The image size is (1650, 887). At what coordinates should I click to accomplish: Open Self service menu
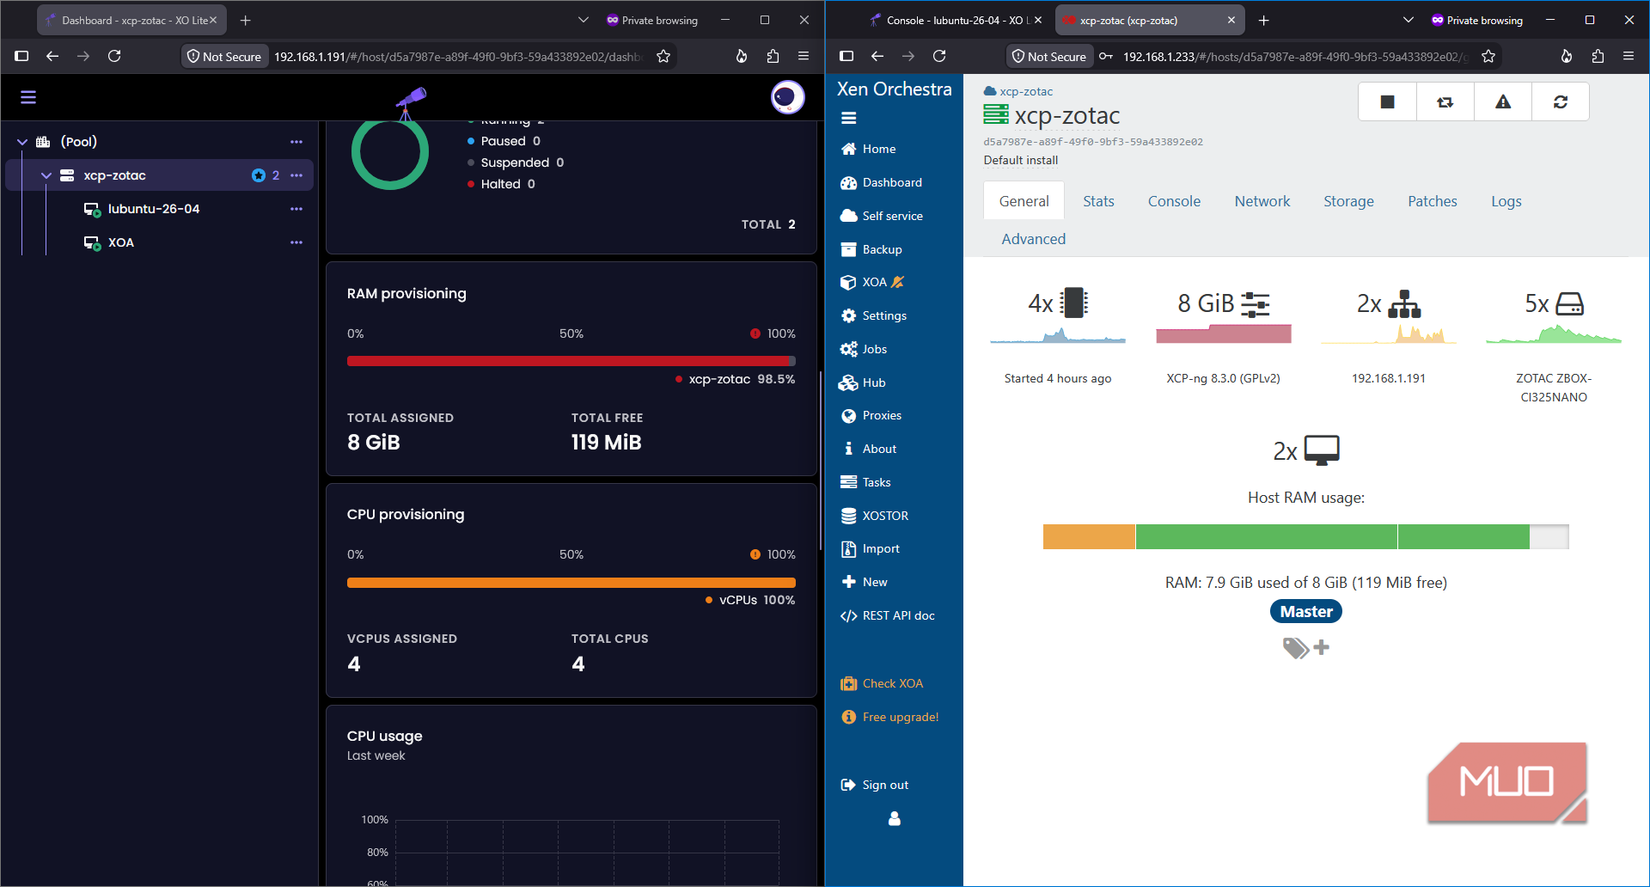(x=881, y=216)
